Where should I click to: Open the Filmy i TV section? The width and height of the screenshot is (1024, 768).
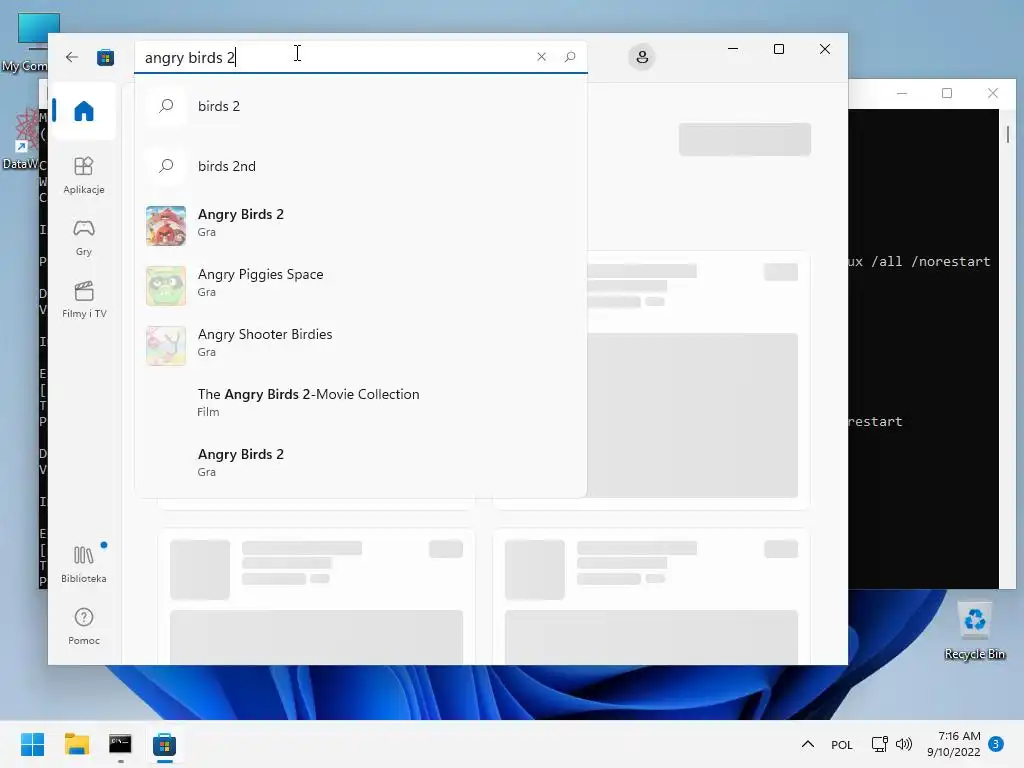click(x=84, y=300)
